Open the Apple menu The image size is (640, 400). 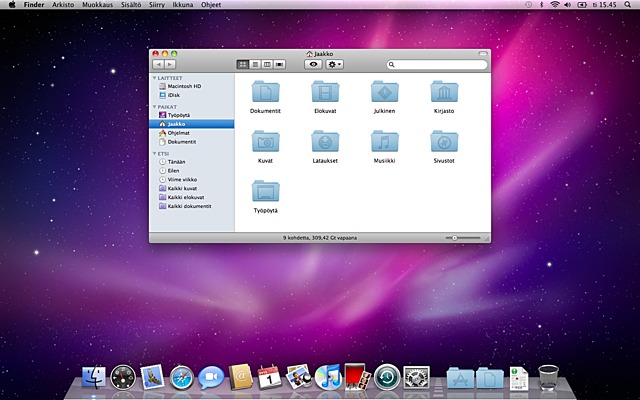[12, 4]
